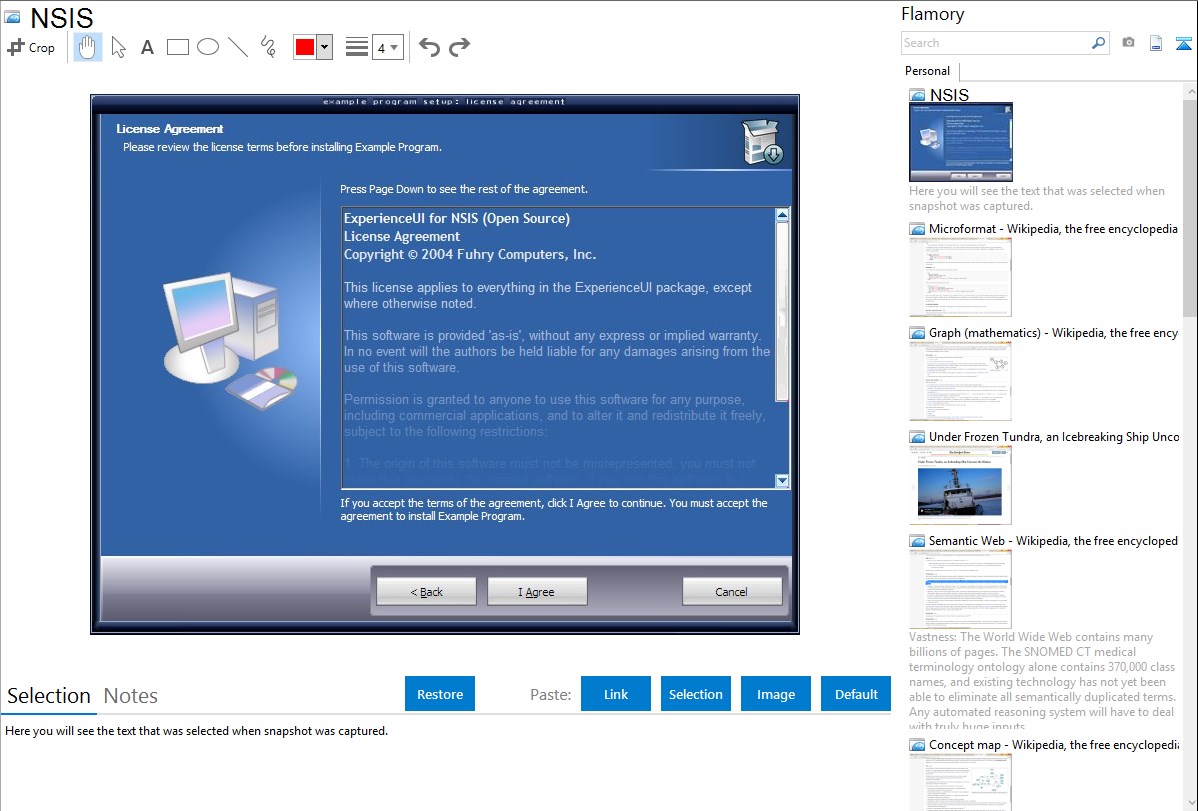
Task: Click the icon beside the Under Frozen Tundra title
Action: pyautogui.click(x=917, y=437)
